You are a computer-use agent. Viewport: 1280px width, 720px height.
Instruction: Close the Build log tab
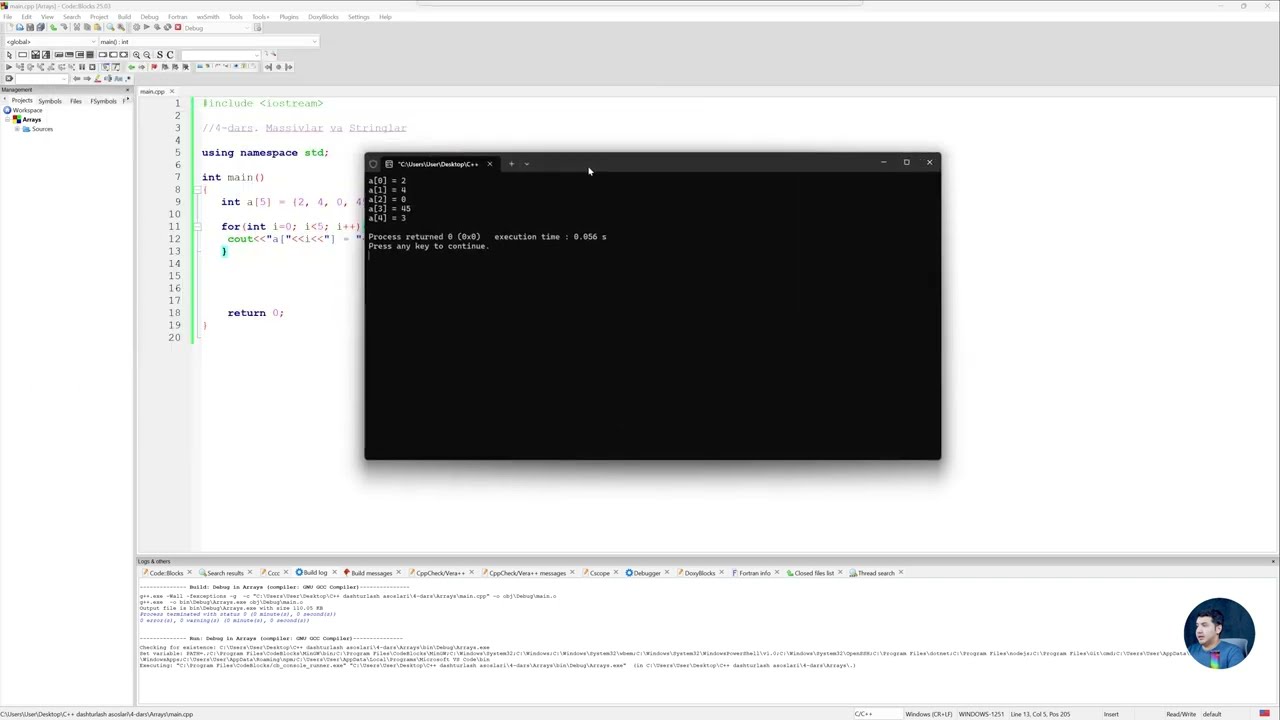click(x=335, y=573)
